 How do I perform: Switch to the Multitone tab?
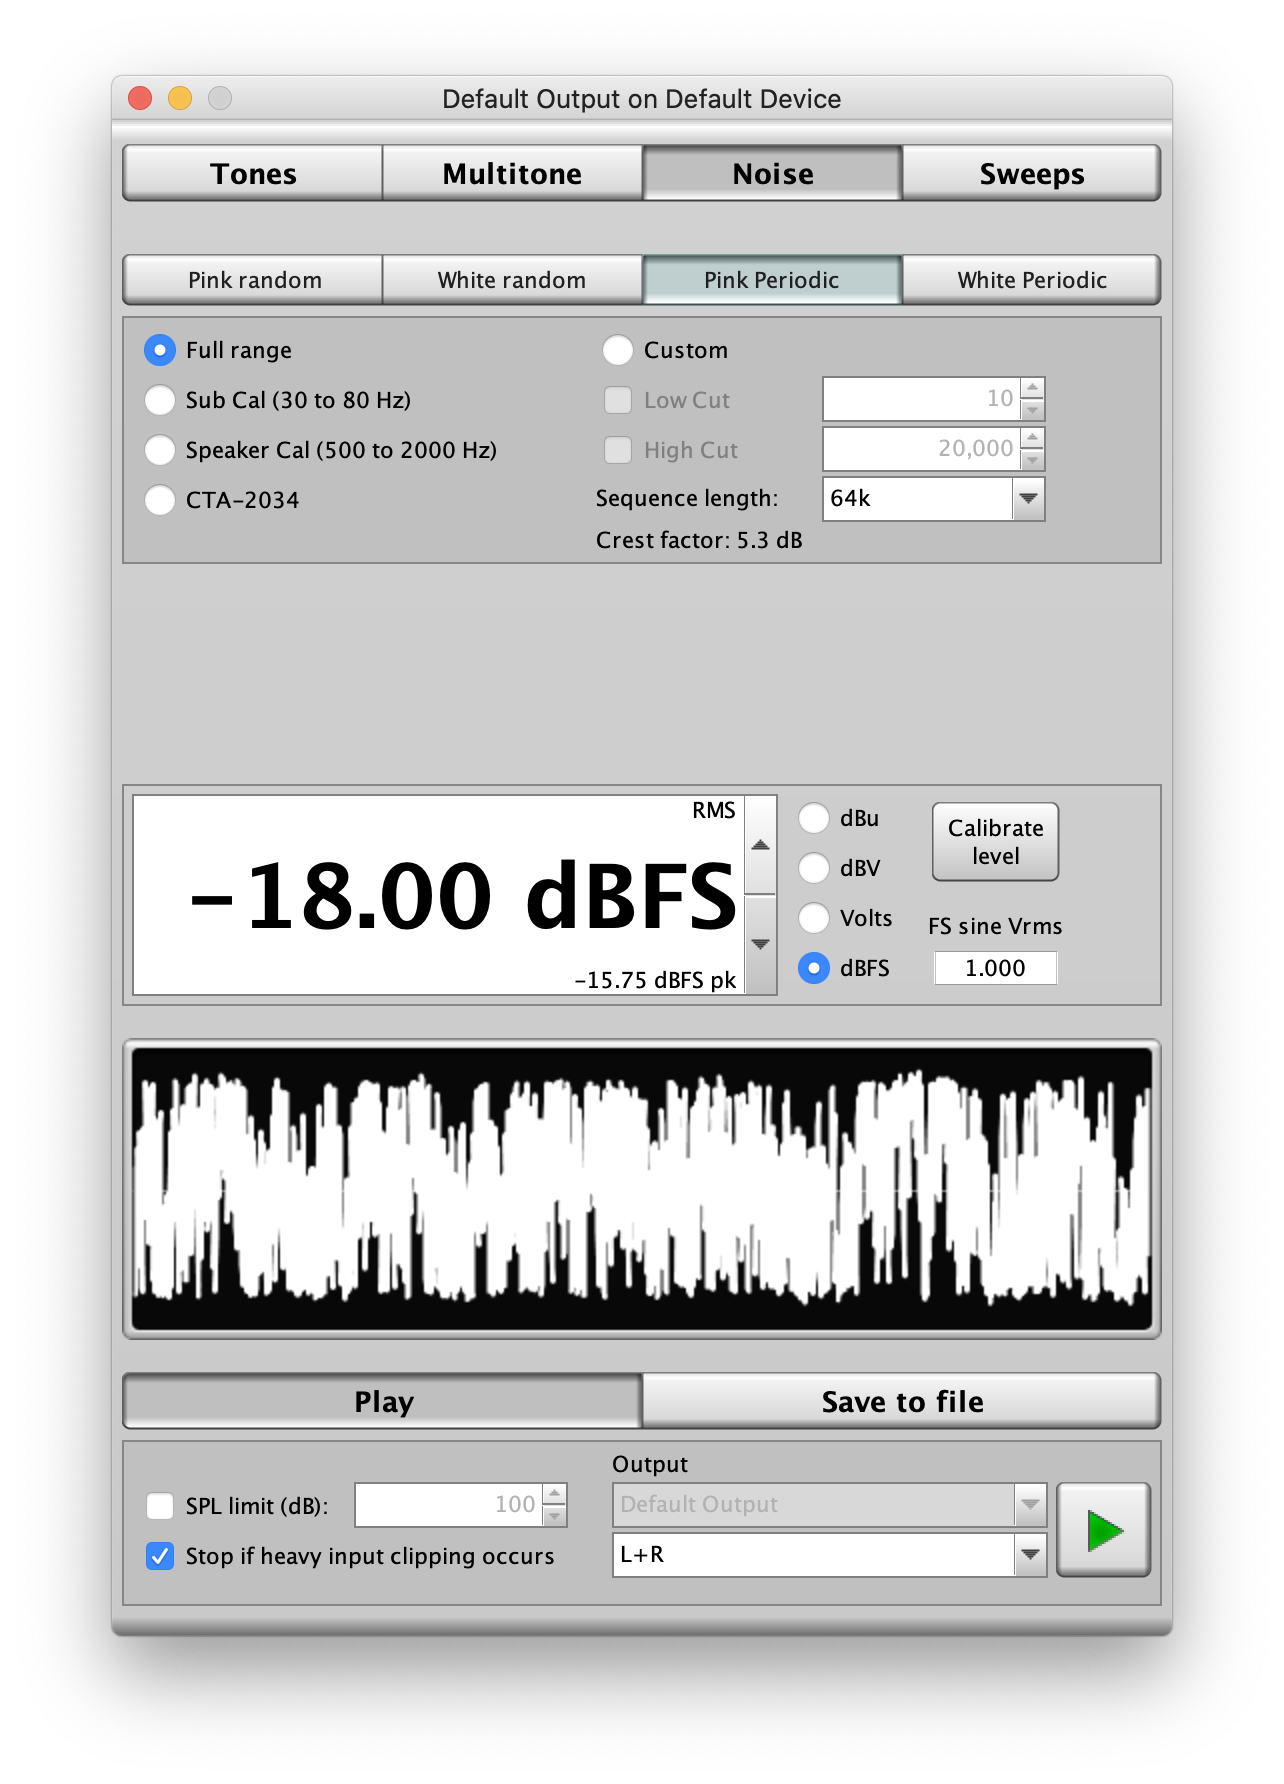pos(512,173)
